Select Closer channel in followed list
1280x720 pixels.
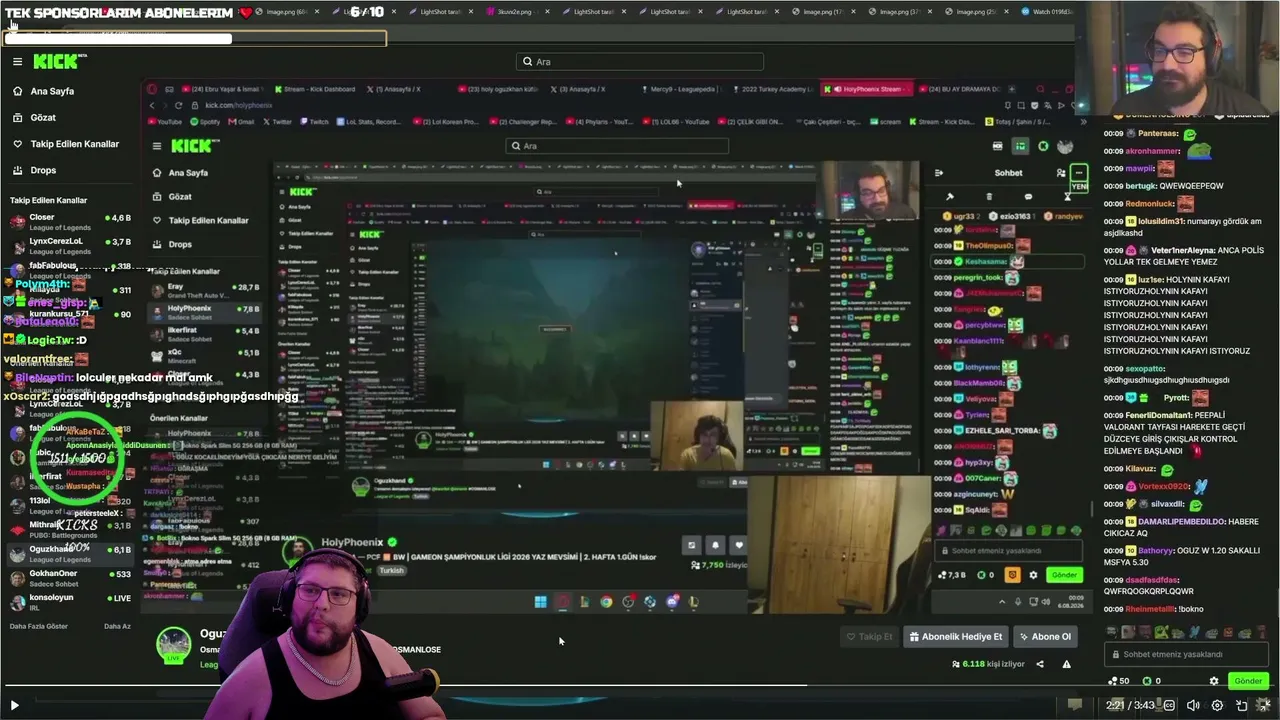(x=70, y=221)
